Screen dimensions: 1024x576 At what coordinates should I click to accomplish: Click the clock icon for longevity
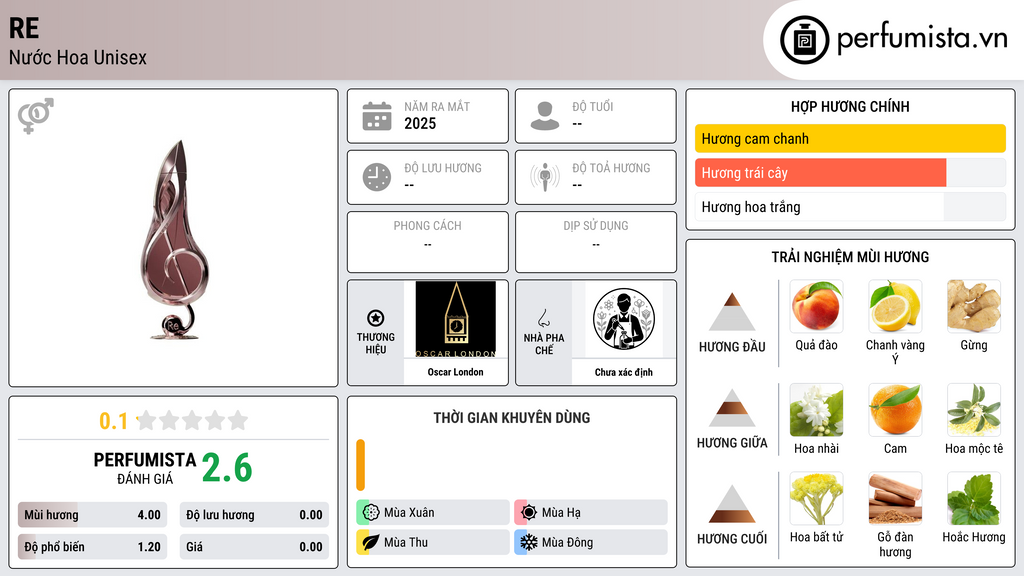[x=377, y=177]
